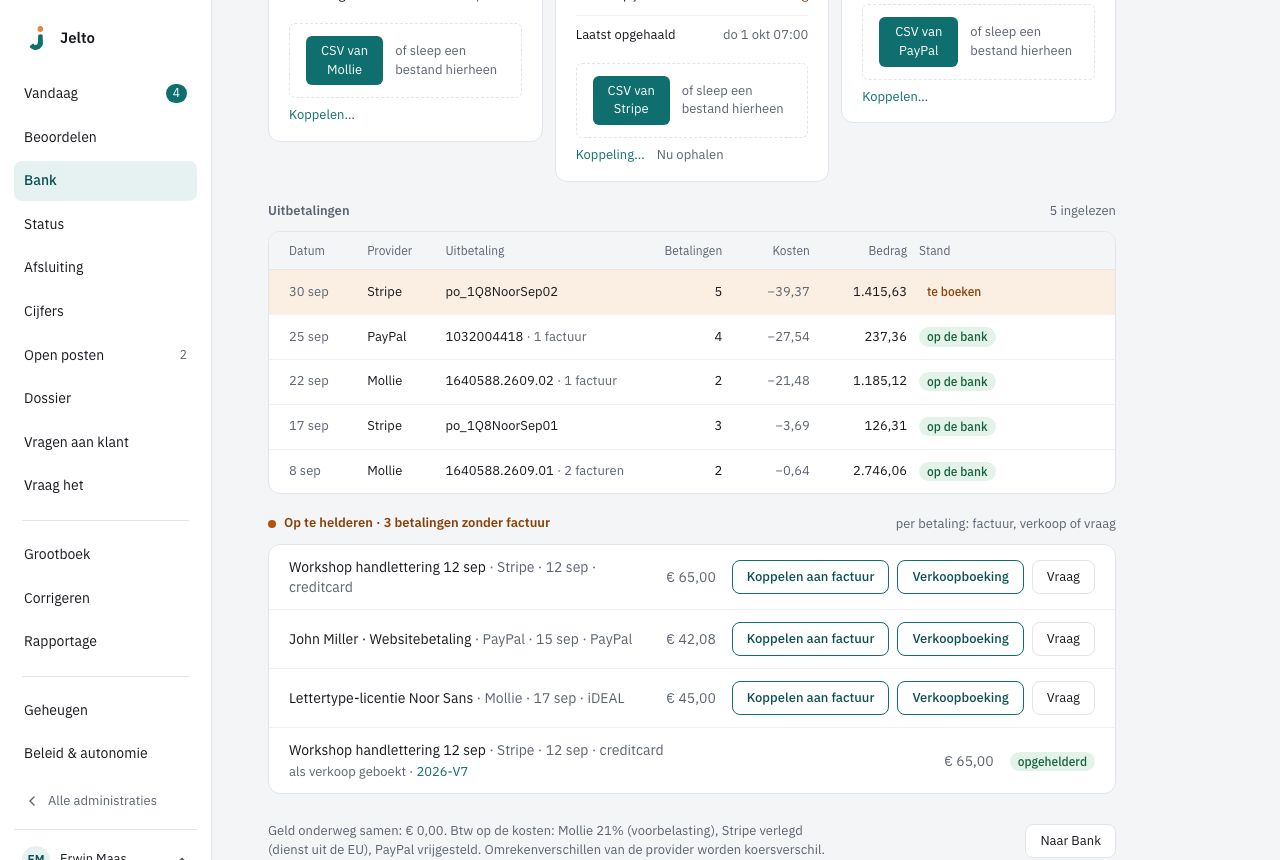This screenshot has width=1280, height=860.
Task: Select Stripe payout po_1Q8NoorSep01
Action: point(692,426)
